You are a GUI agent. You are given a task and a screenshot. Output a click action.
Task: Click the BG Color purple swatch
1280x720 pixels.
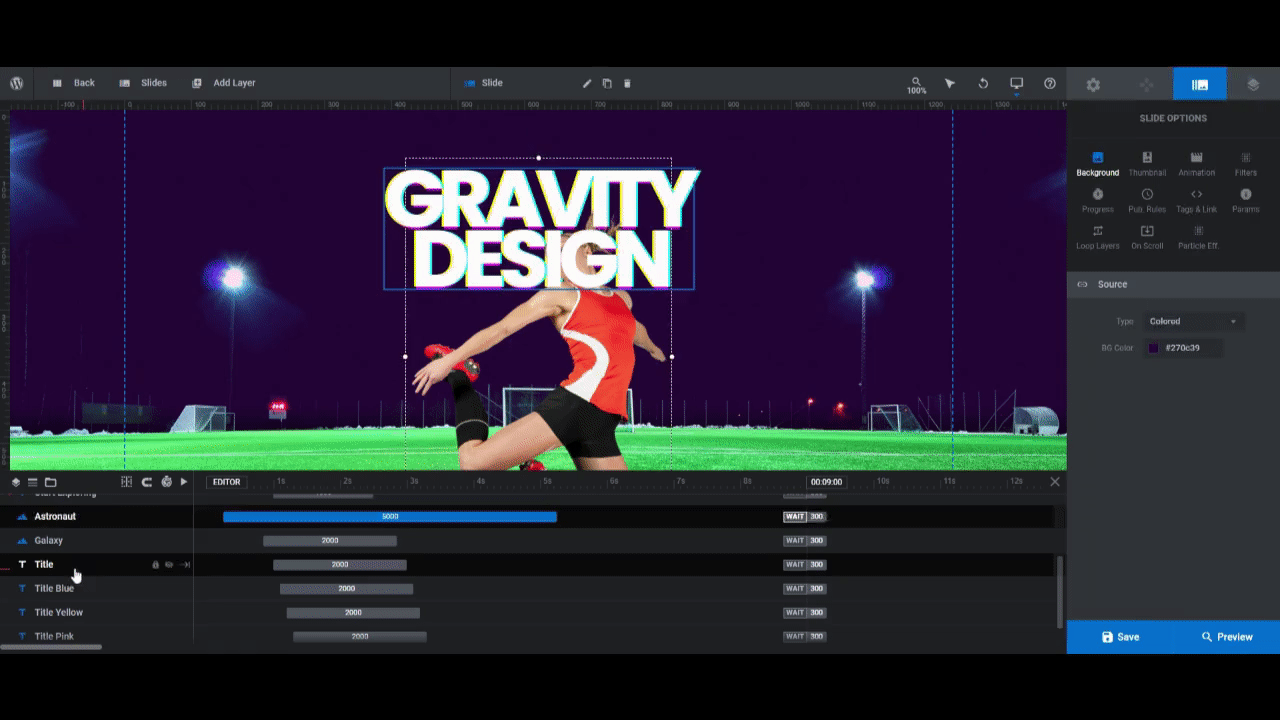(1153, 348)
